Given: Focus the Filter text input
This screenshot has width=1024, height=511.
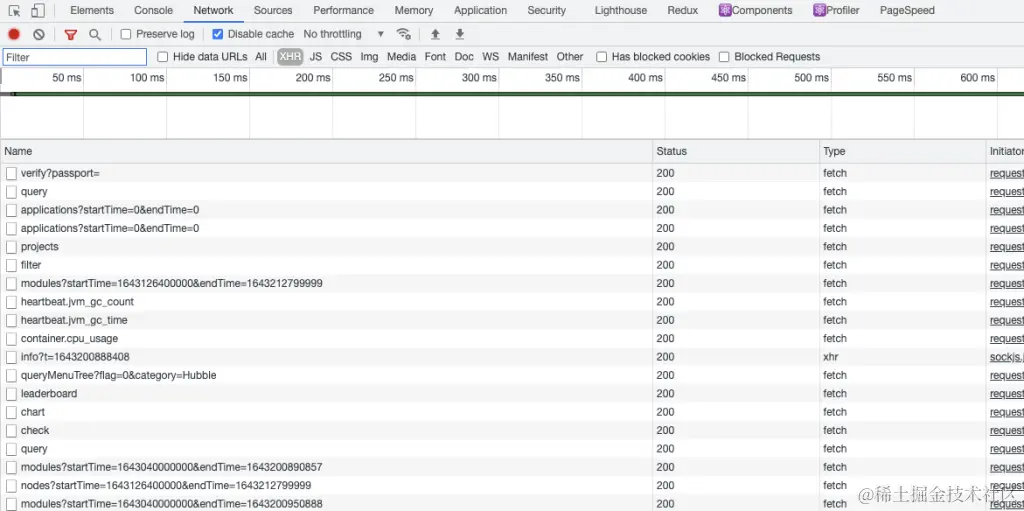Looking at the screenshot, I should (75, 57).
